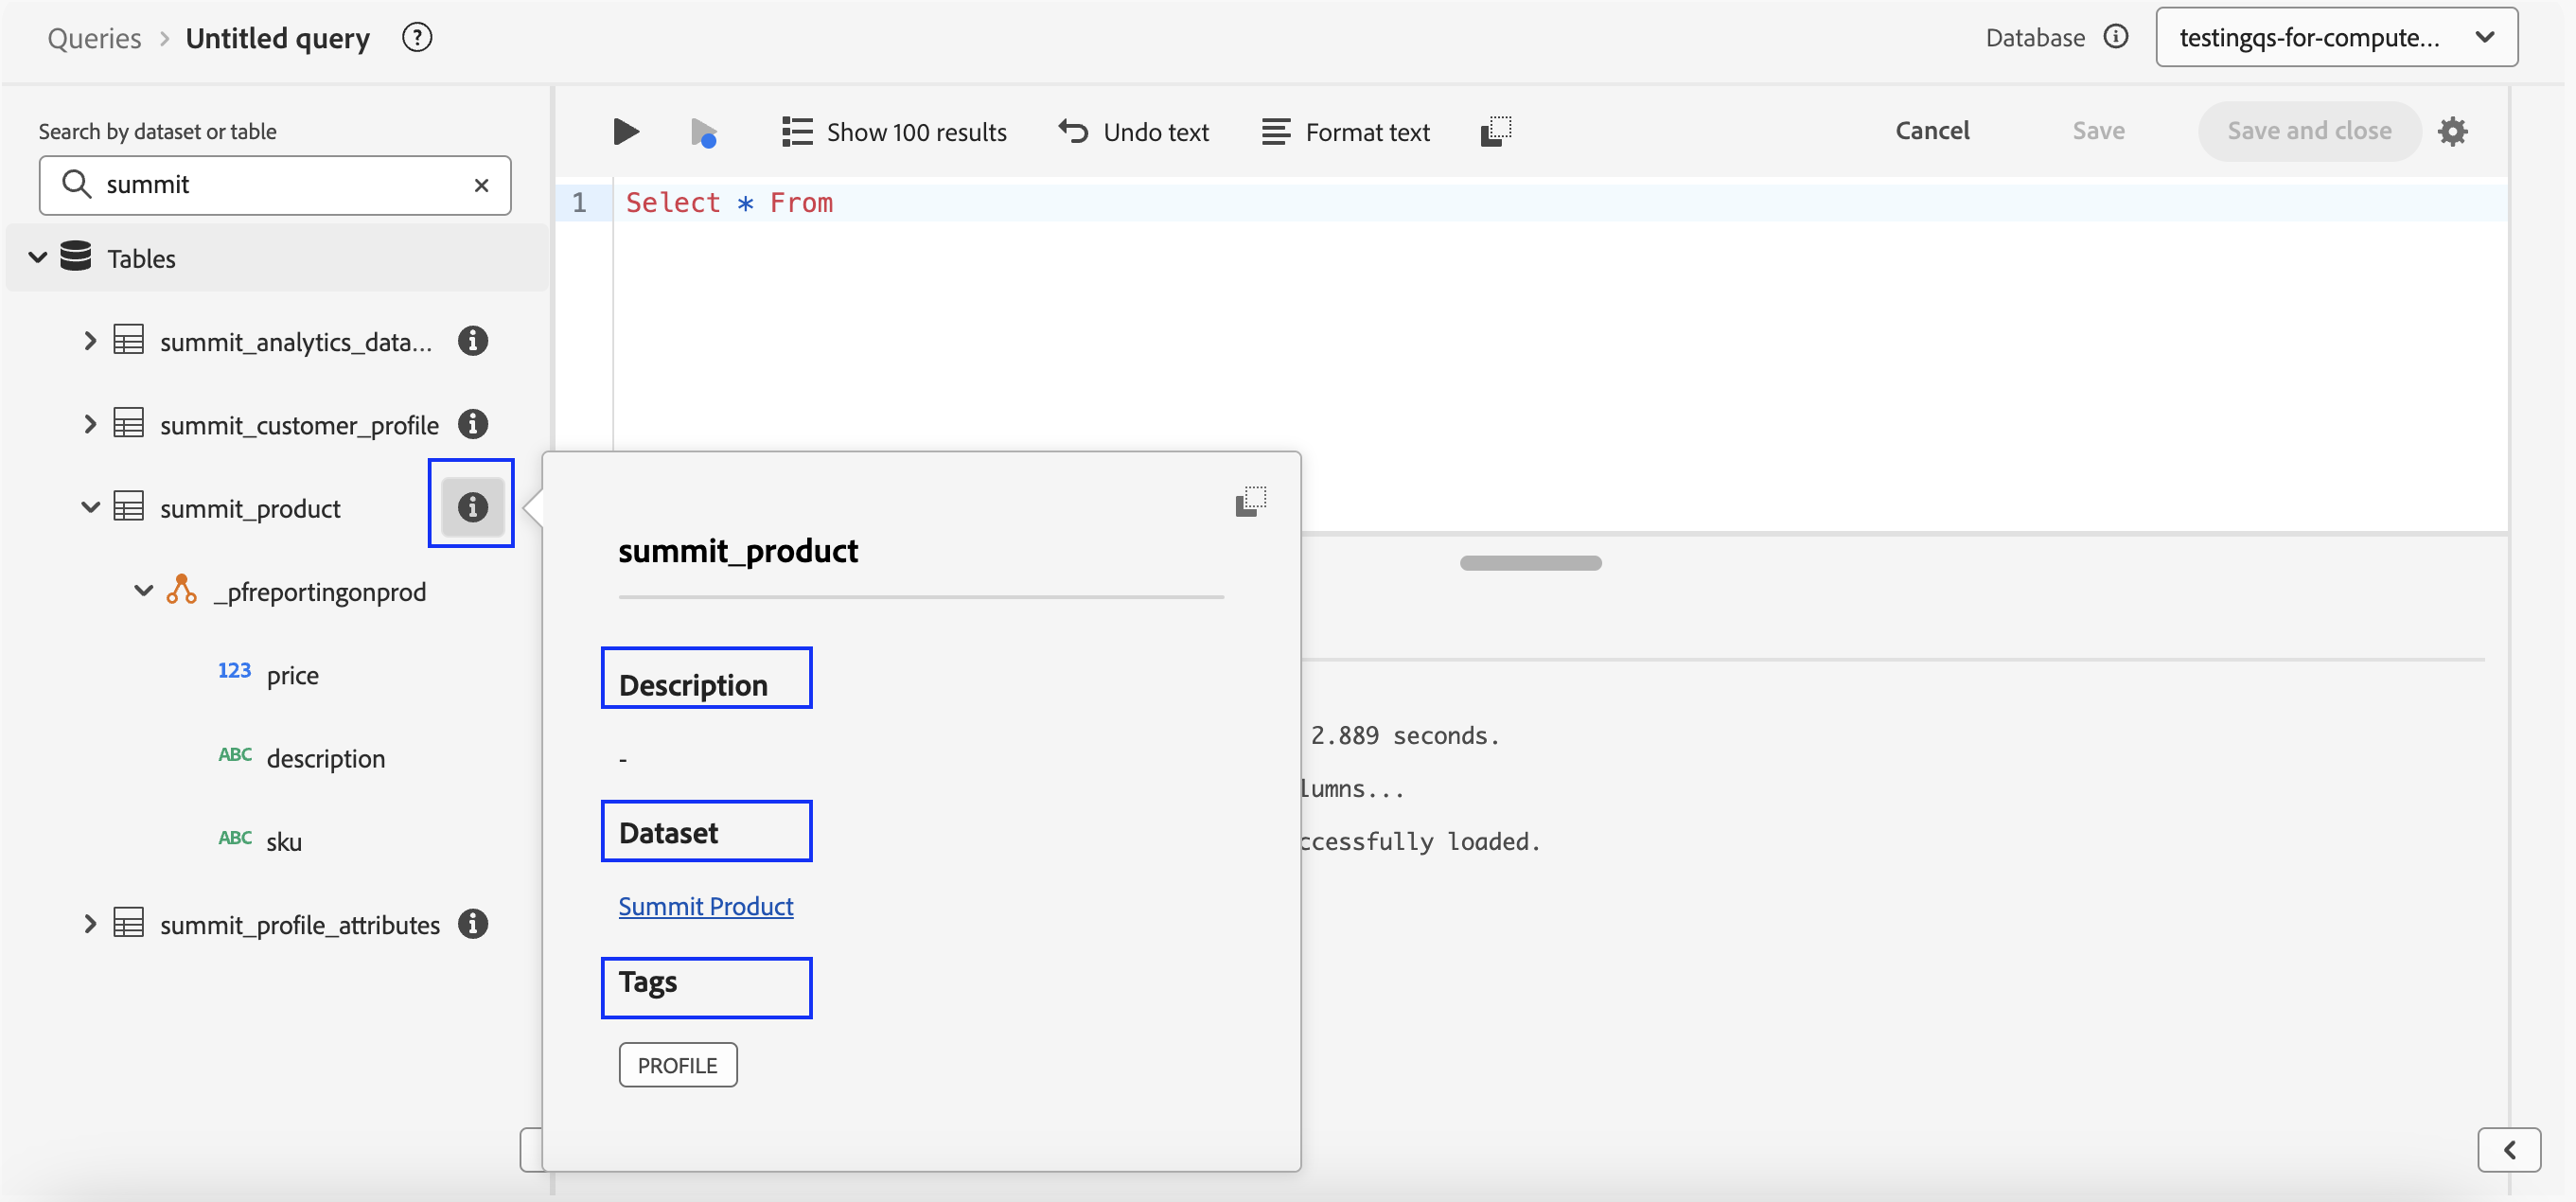Click the PROFILE button in the popup
2576x1202 pixels.
(x=677, y=1064)
